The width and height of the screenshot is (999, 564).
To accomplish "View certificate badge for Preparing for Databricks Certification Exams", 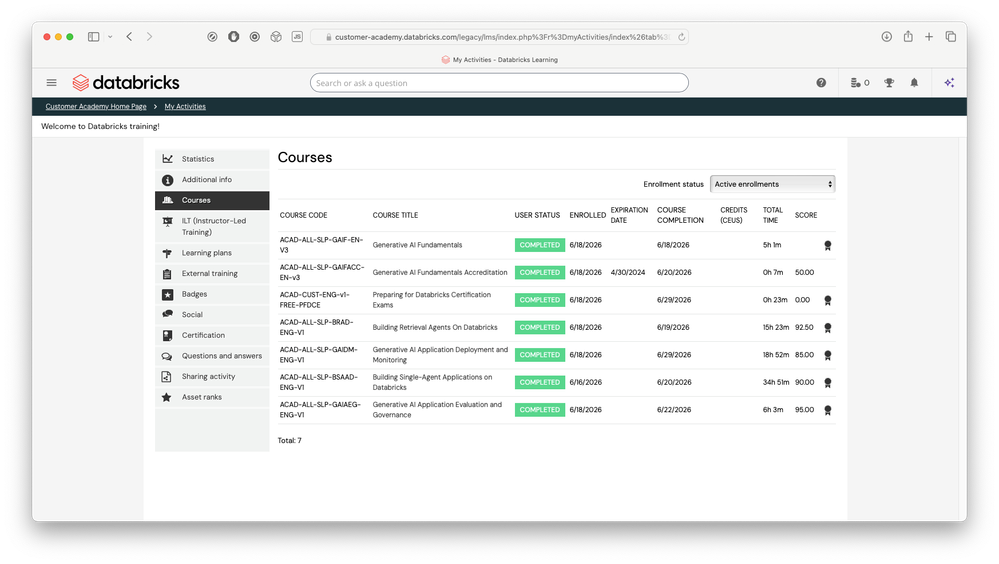I will (828, 300).
